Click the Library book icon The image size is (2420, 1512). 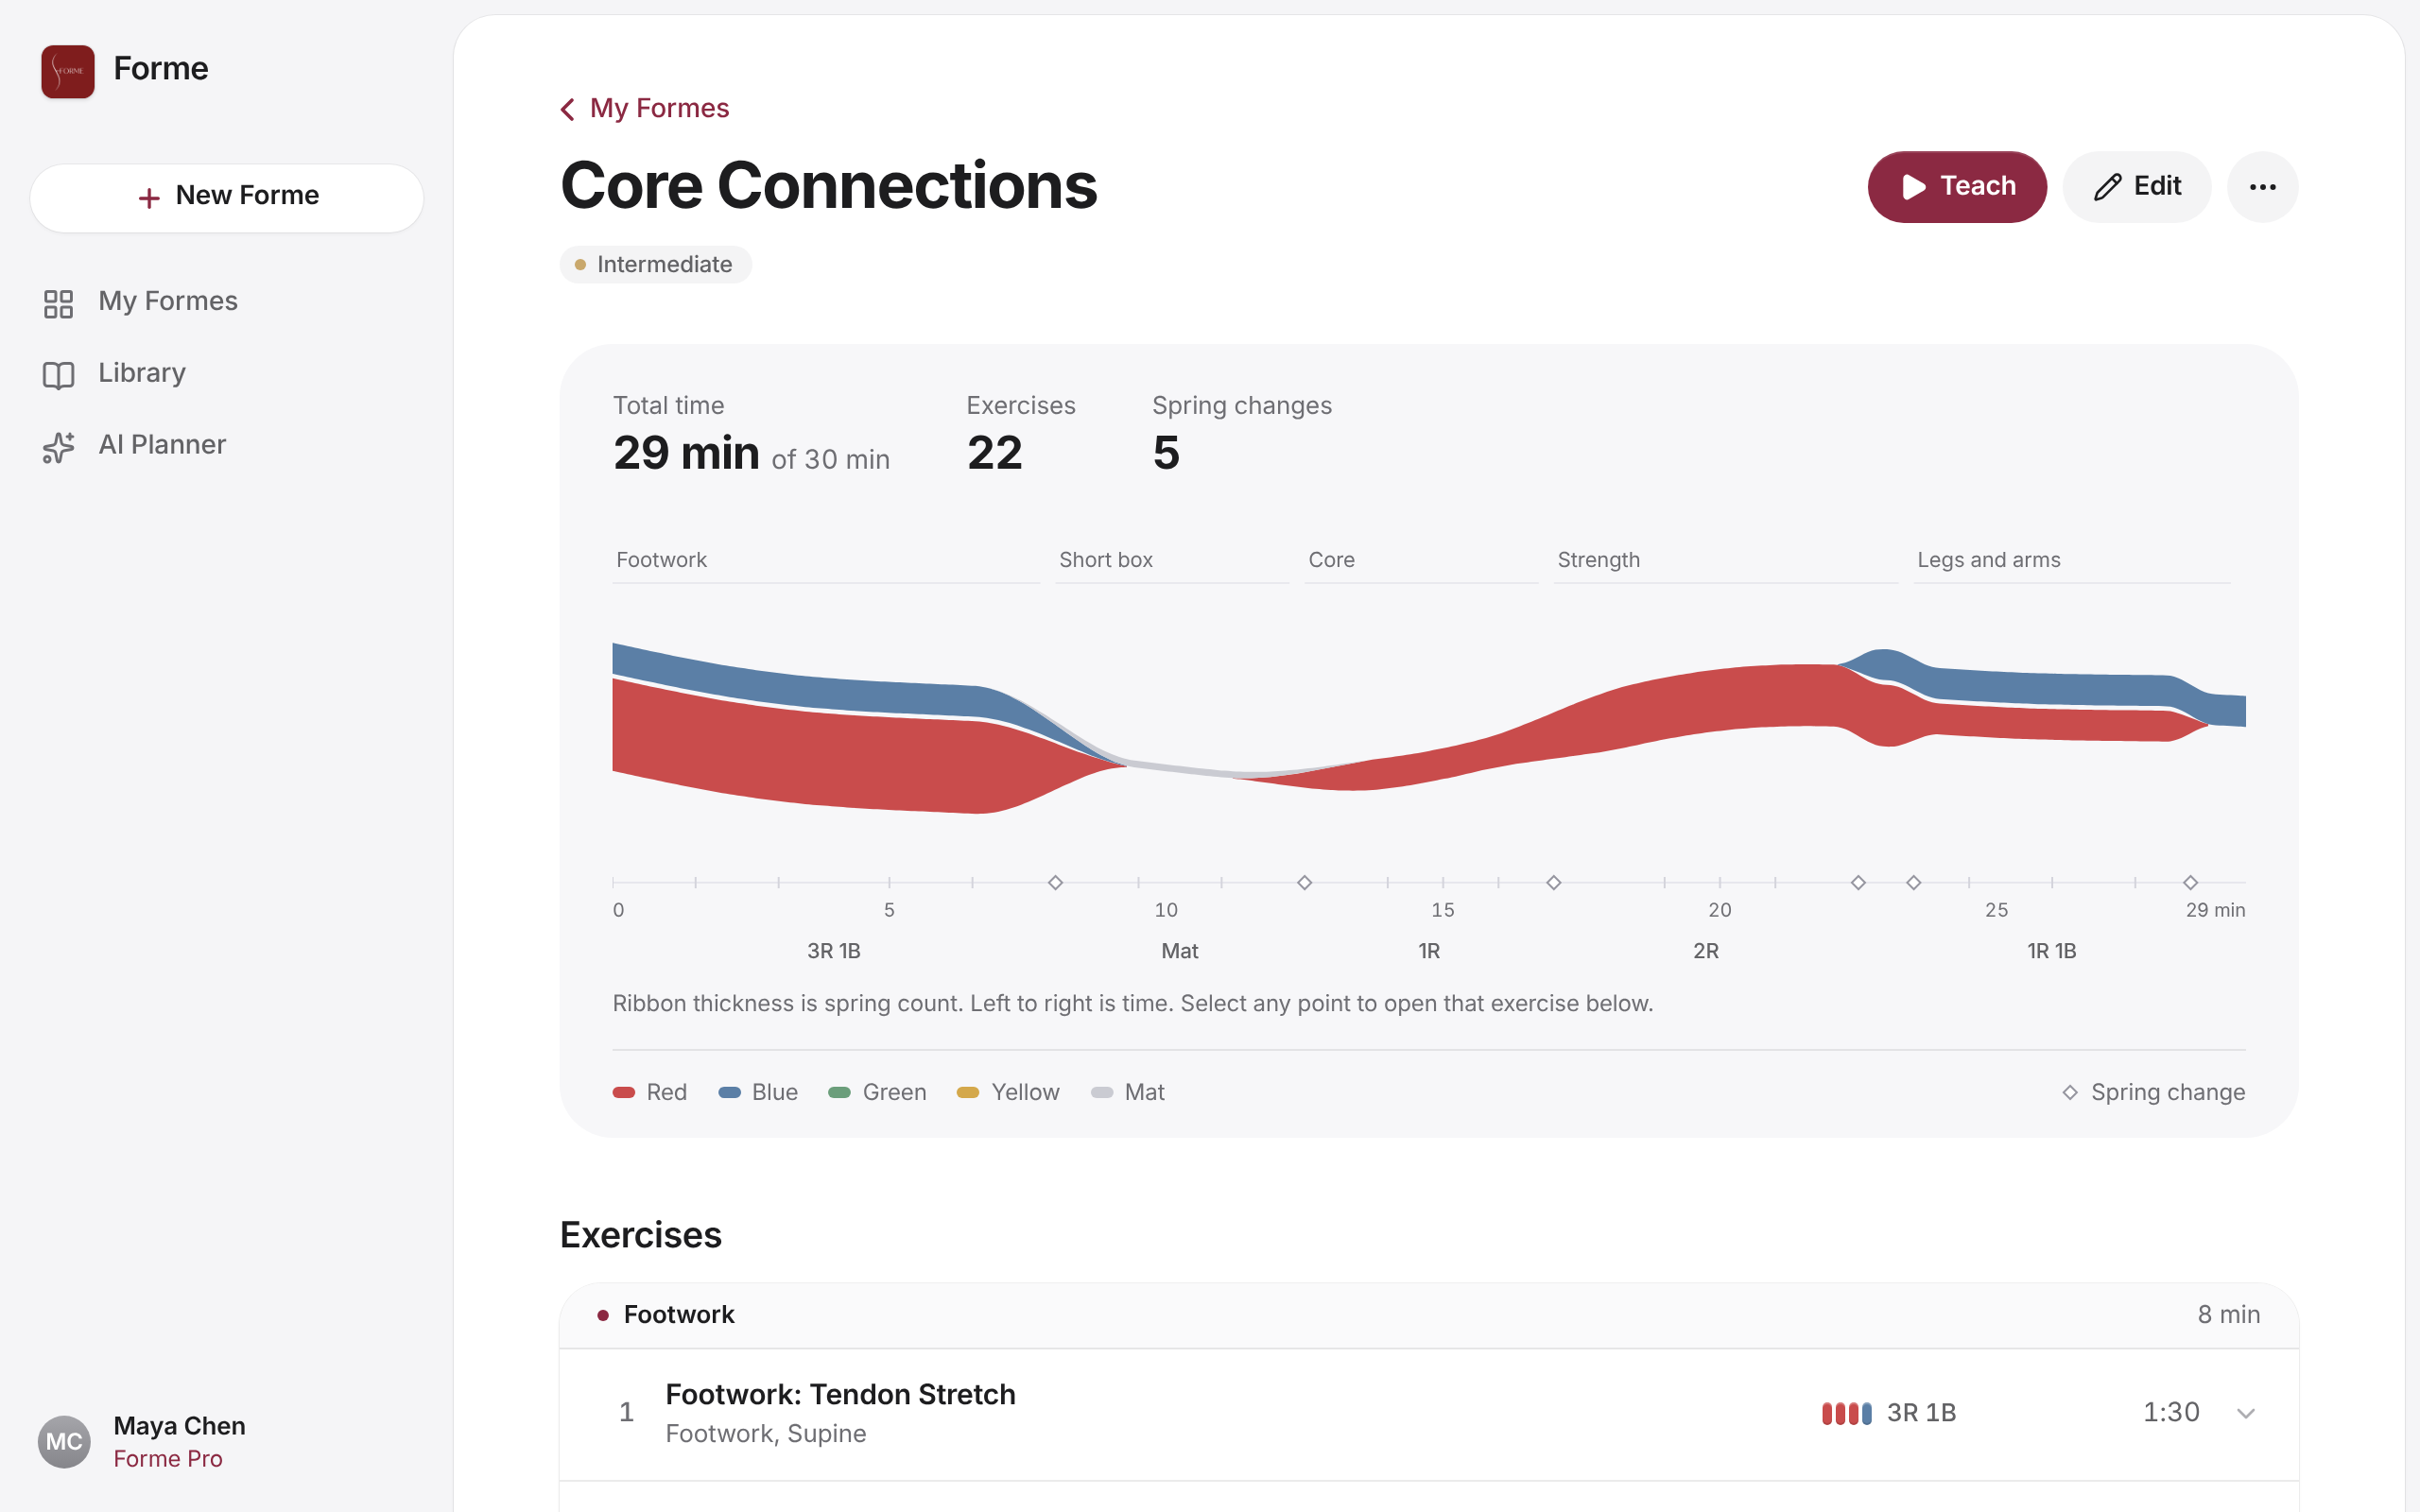tap(59, 375)
